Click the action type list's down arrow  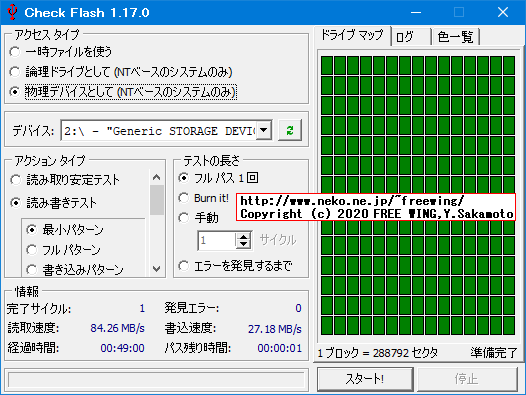156,269
